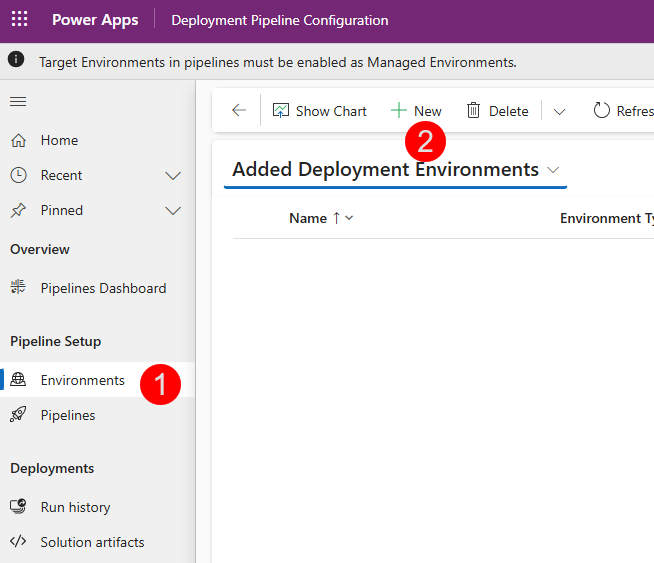Click the back arrow in command bar
This screenshot has height=563, width=654.
(x=238, y=111)
